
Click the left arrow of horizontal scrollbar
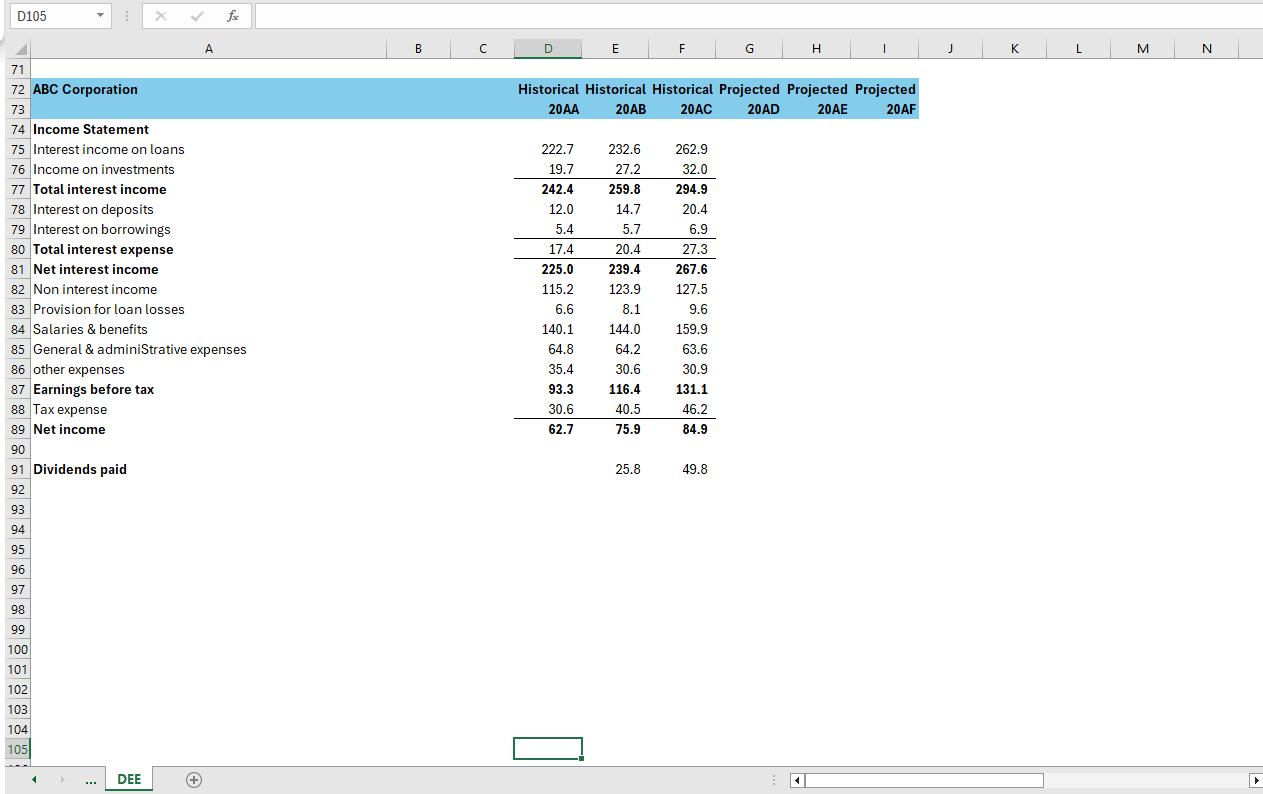[795, 780]
